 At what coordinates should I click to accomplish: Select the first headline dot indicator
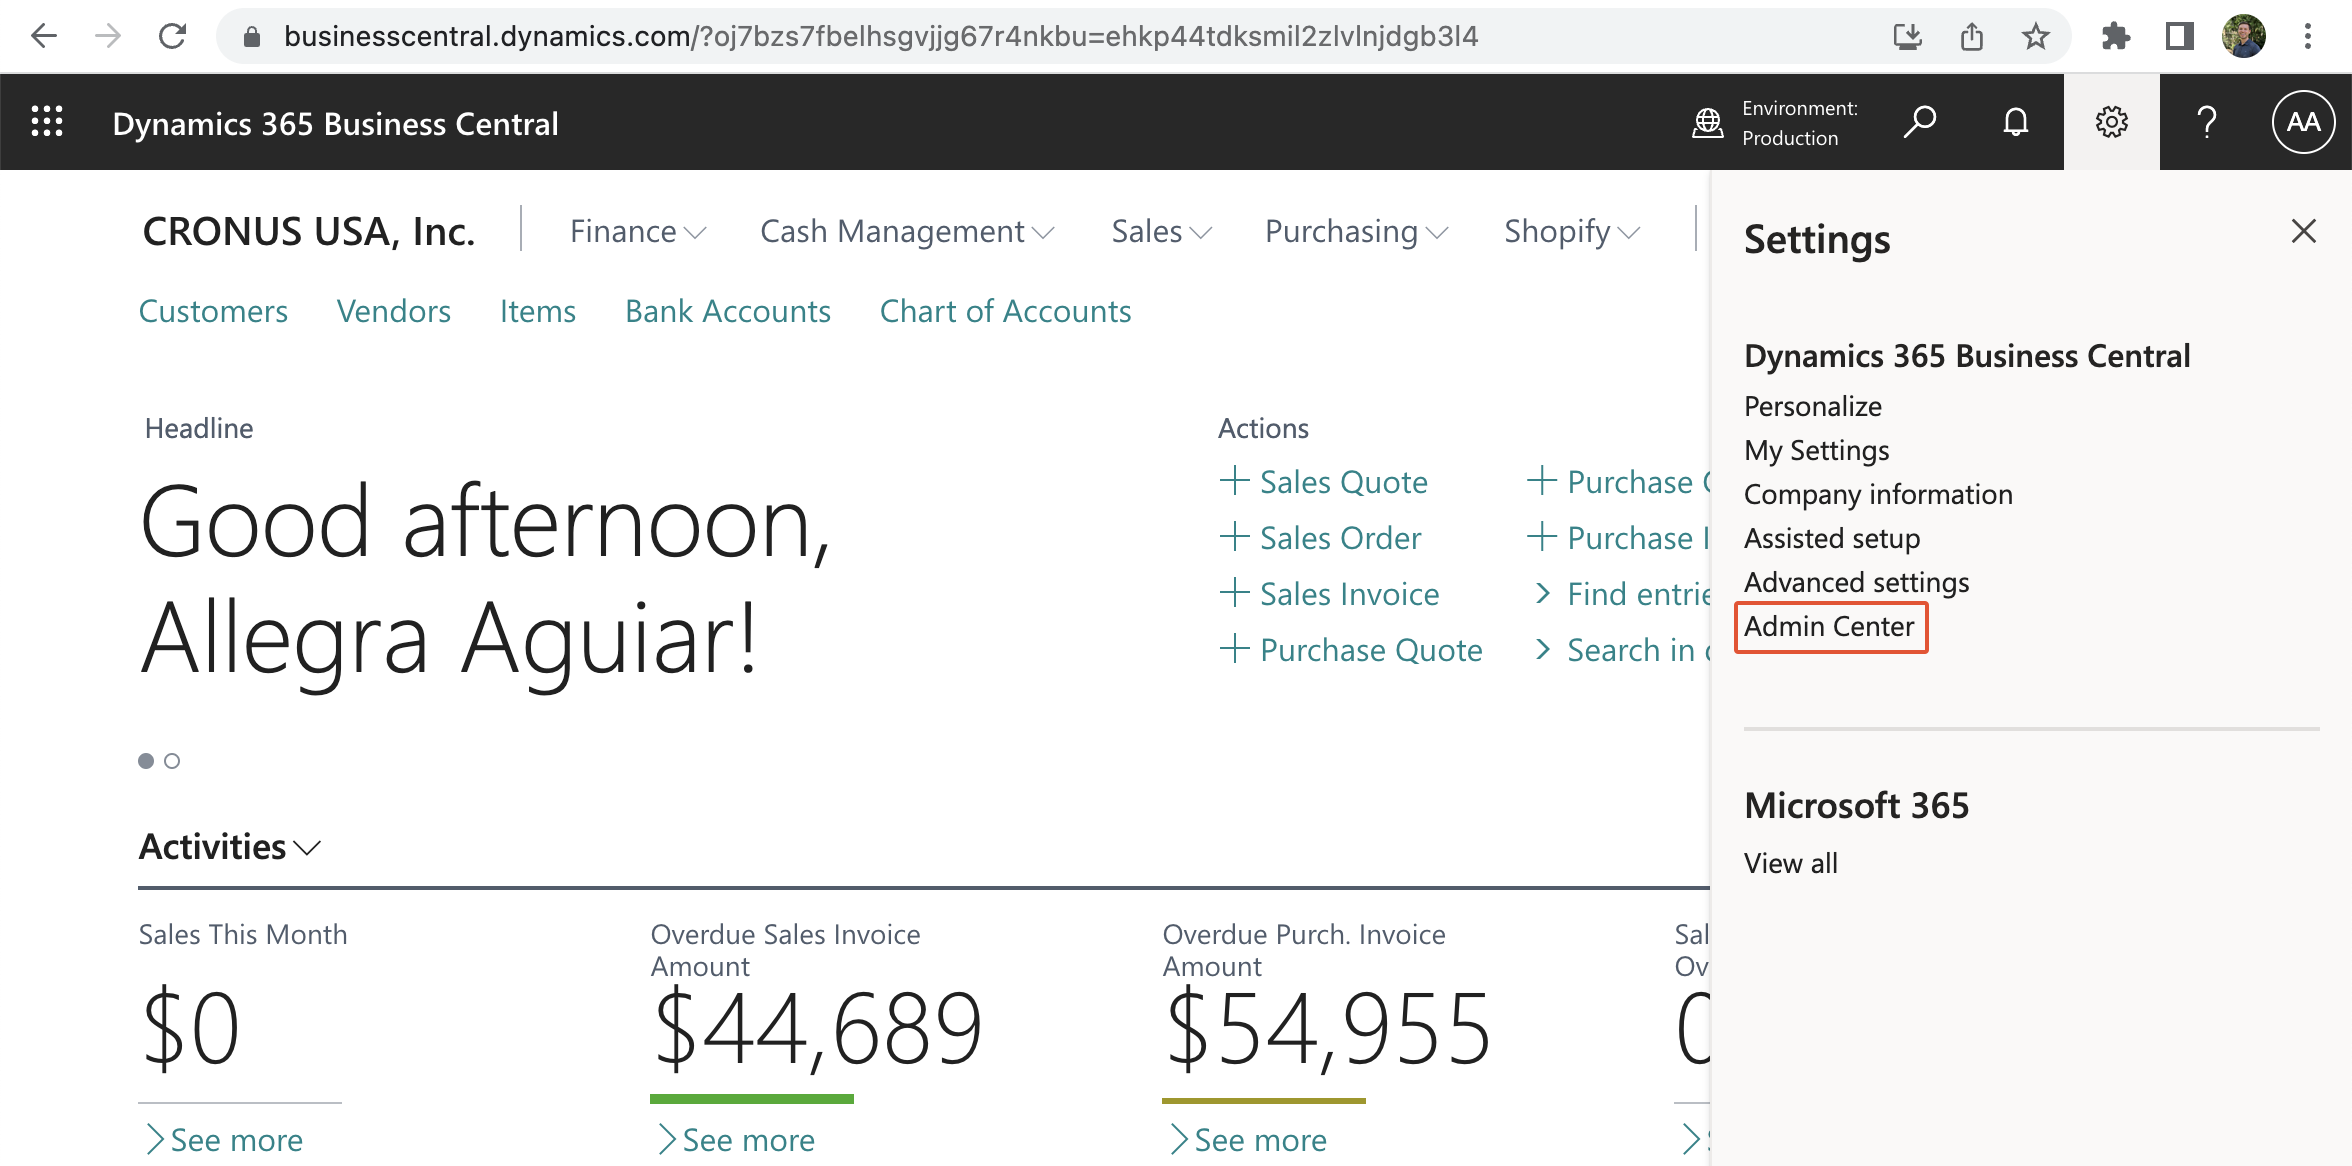tap(146, 761)
